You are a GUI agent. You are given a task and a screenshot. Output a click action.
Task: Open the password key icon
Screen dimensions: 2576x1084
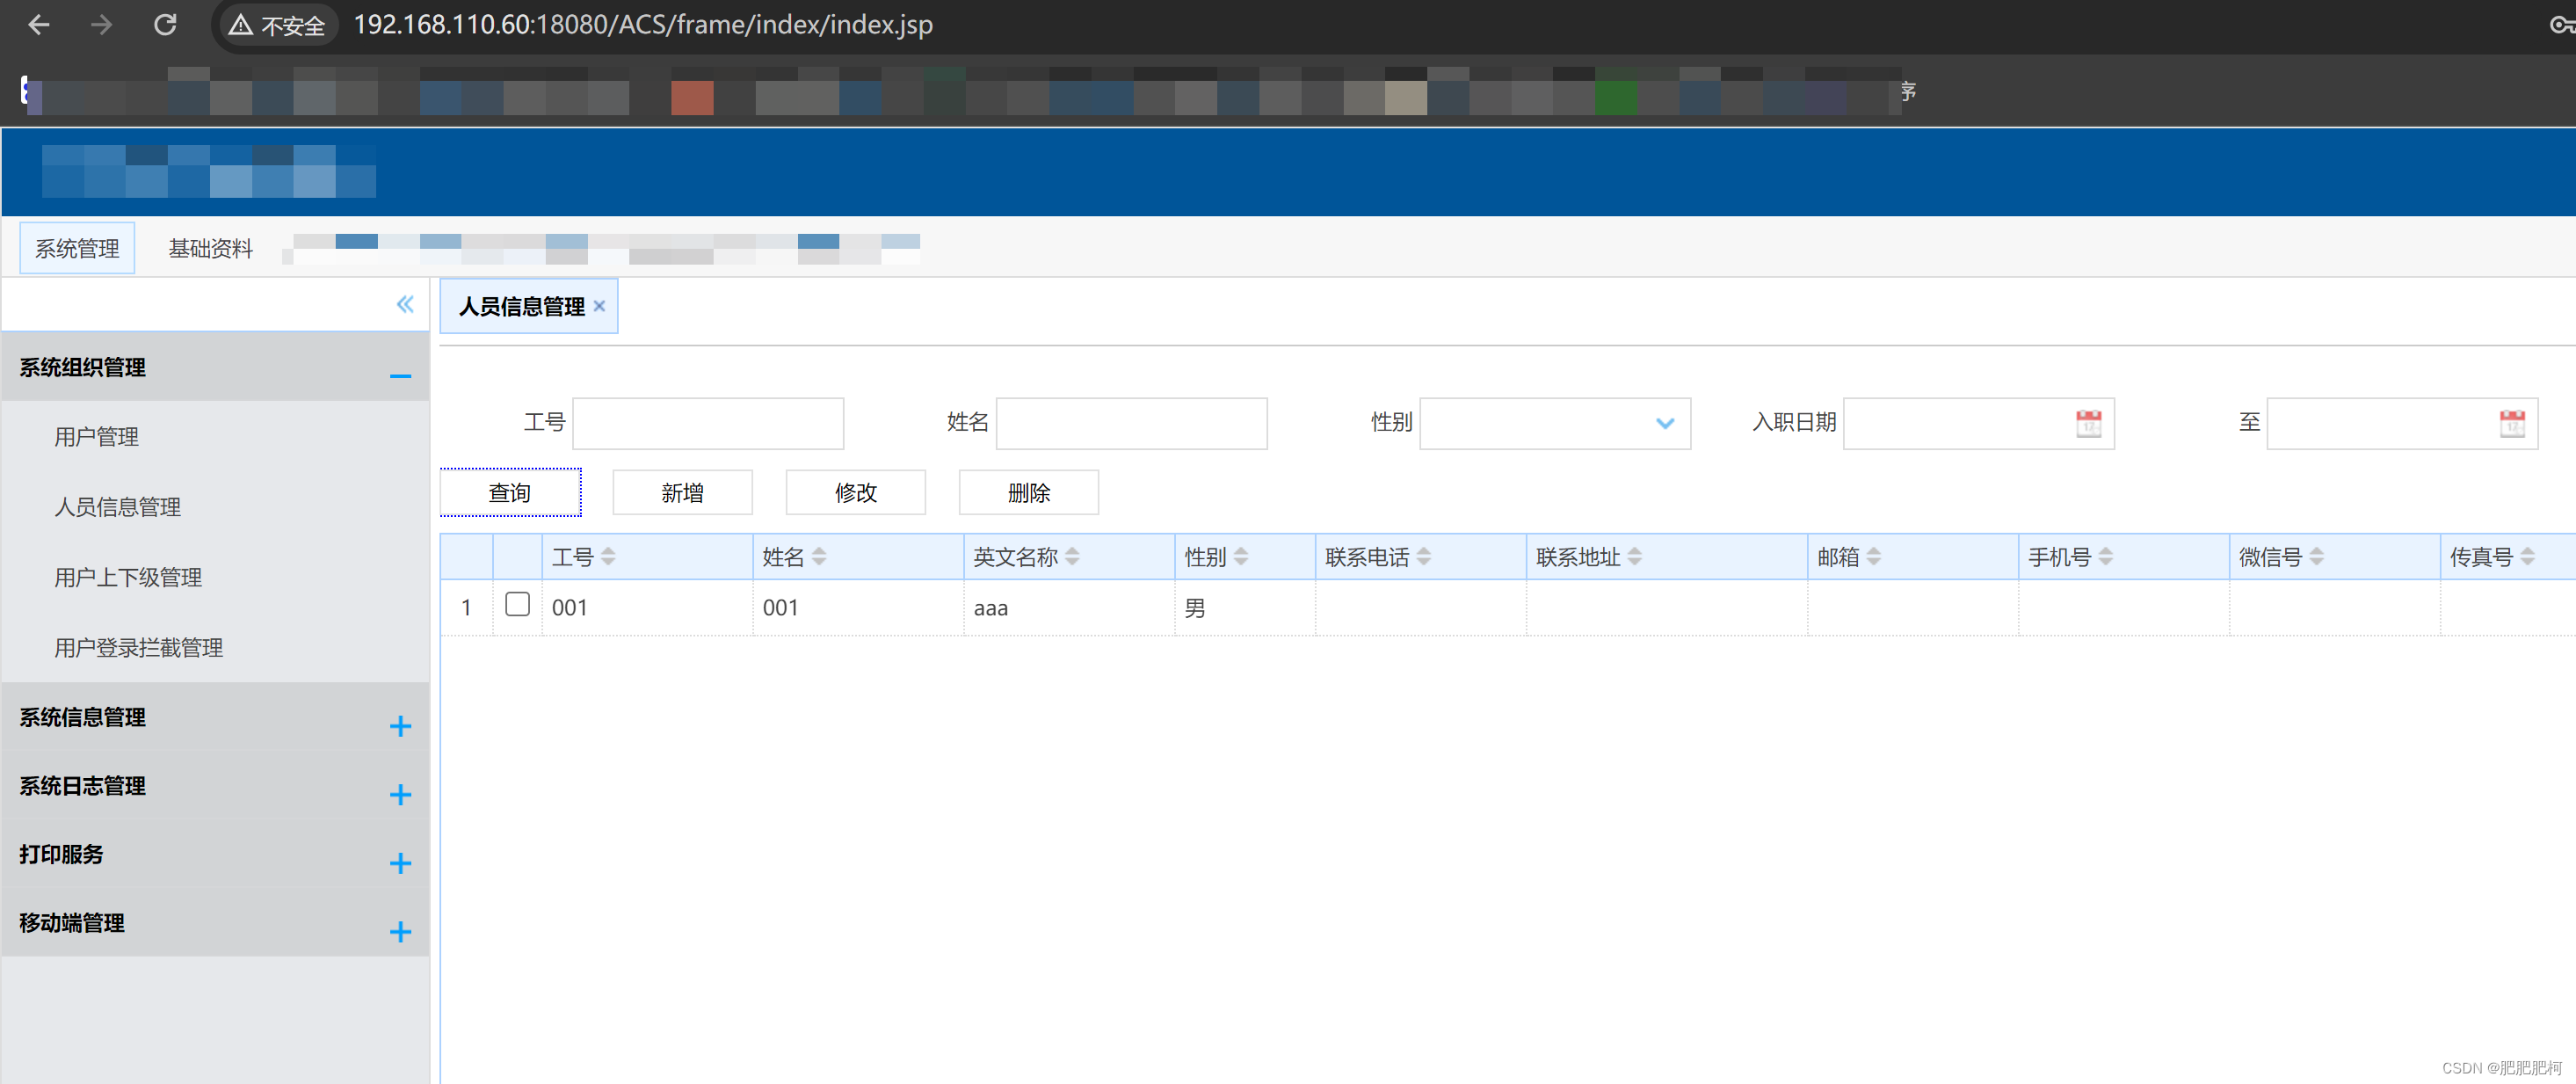(x=2561, y=25)
